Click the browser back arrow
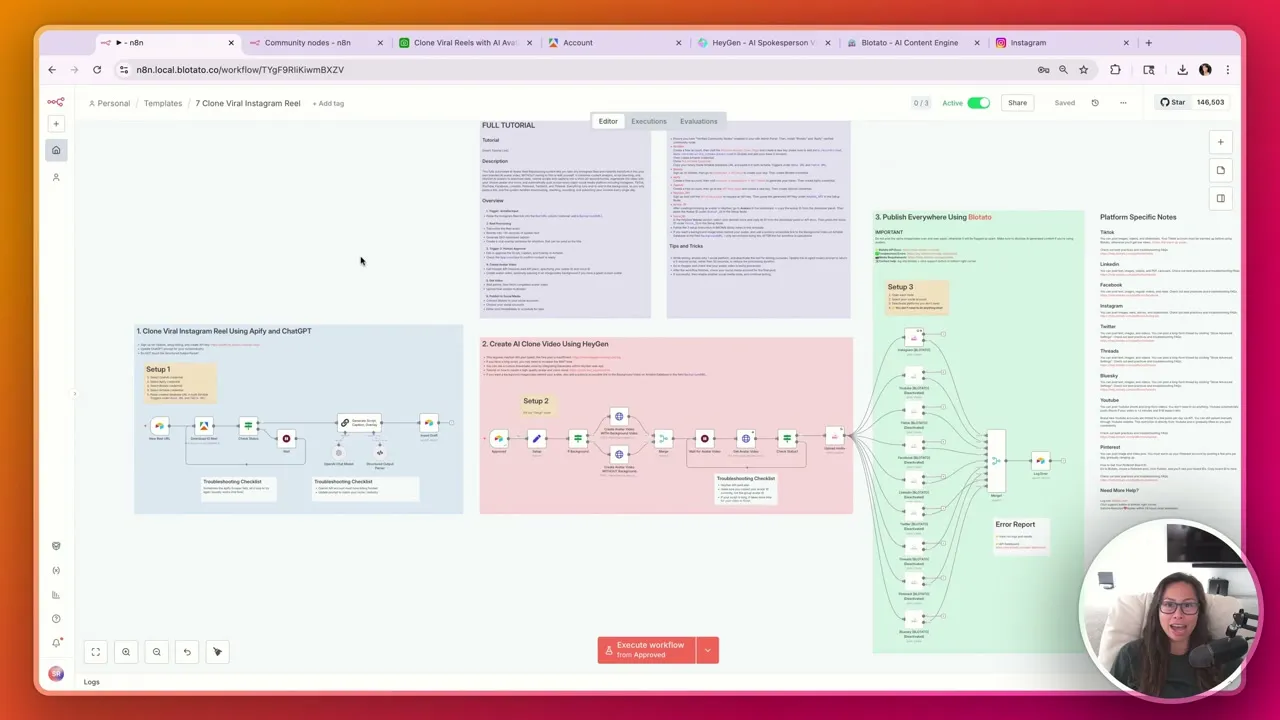The image size is (1280, 720). point(52,70)
